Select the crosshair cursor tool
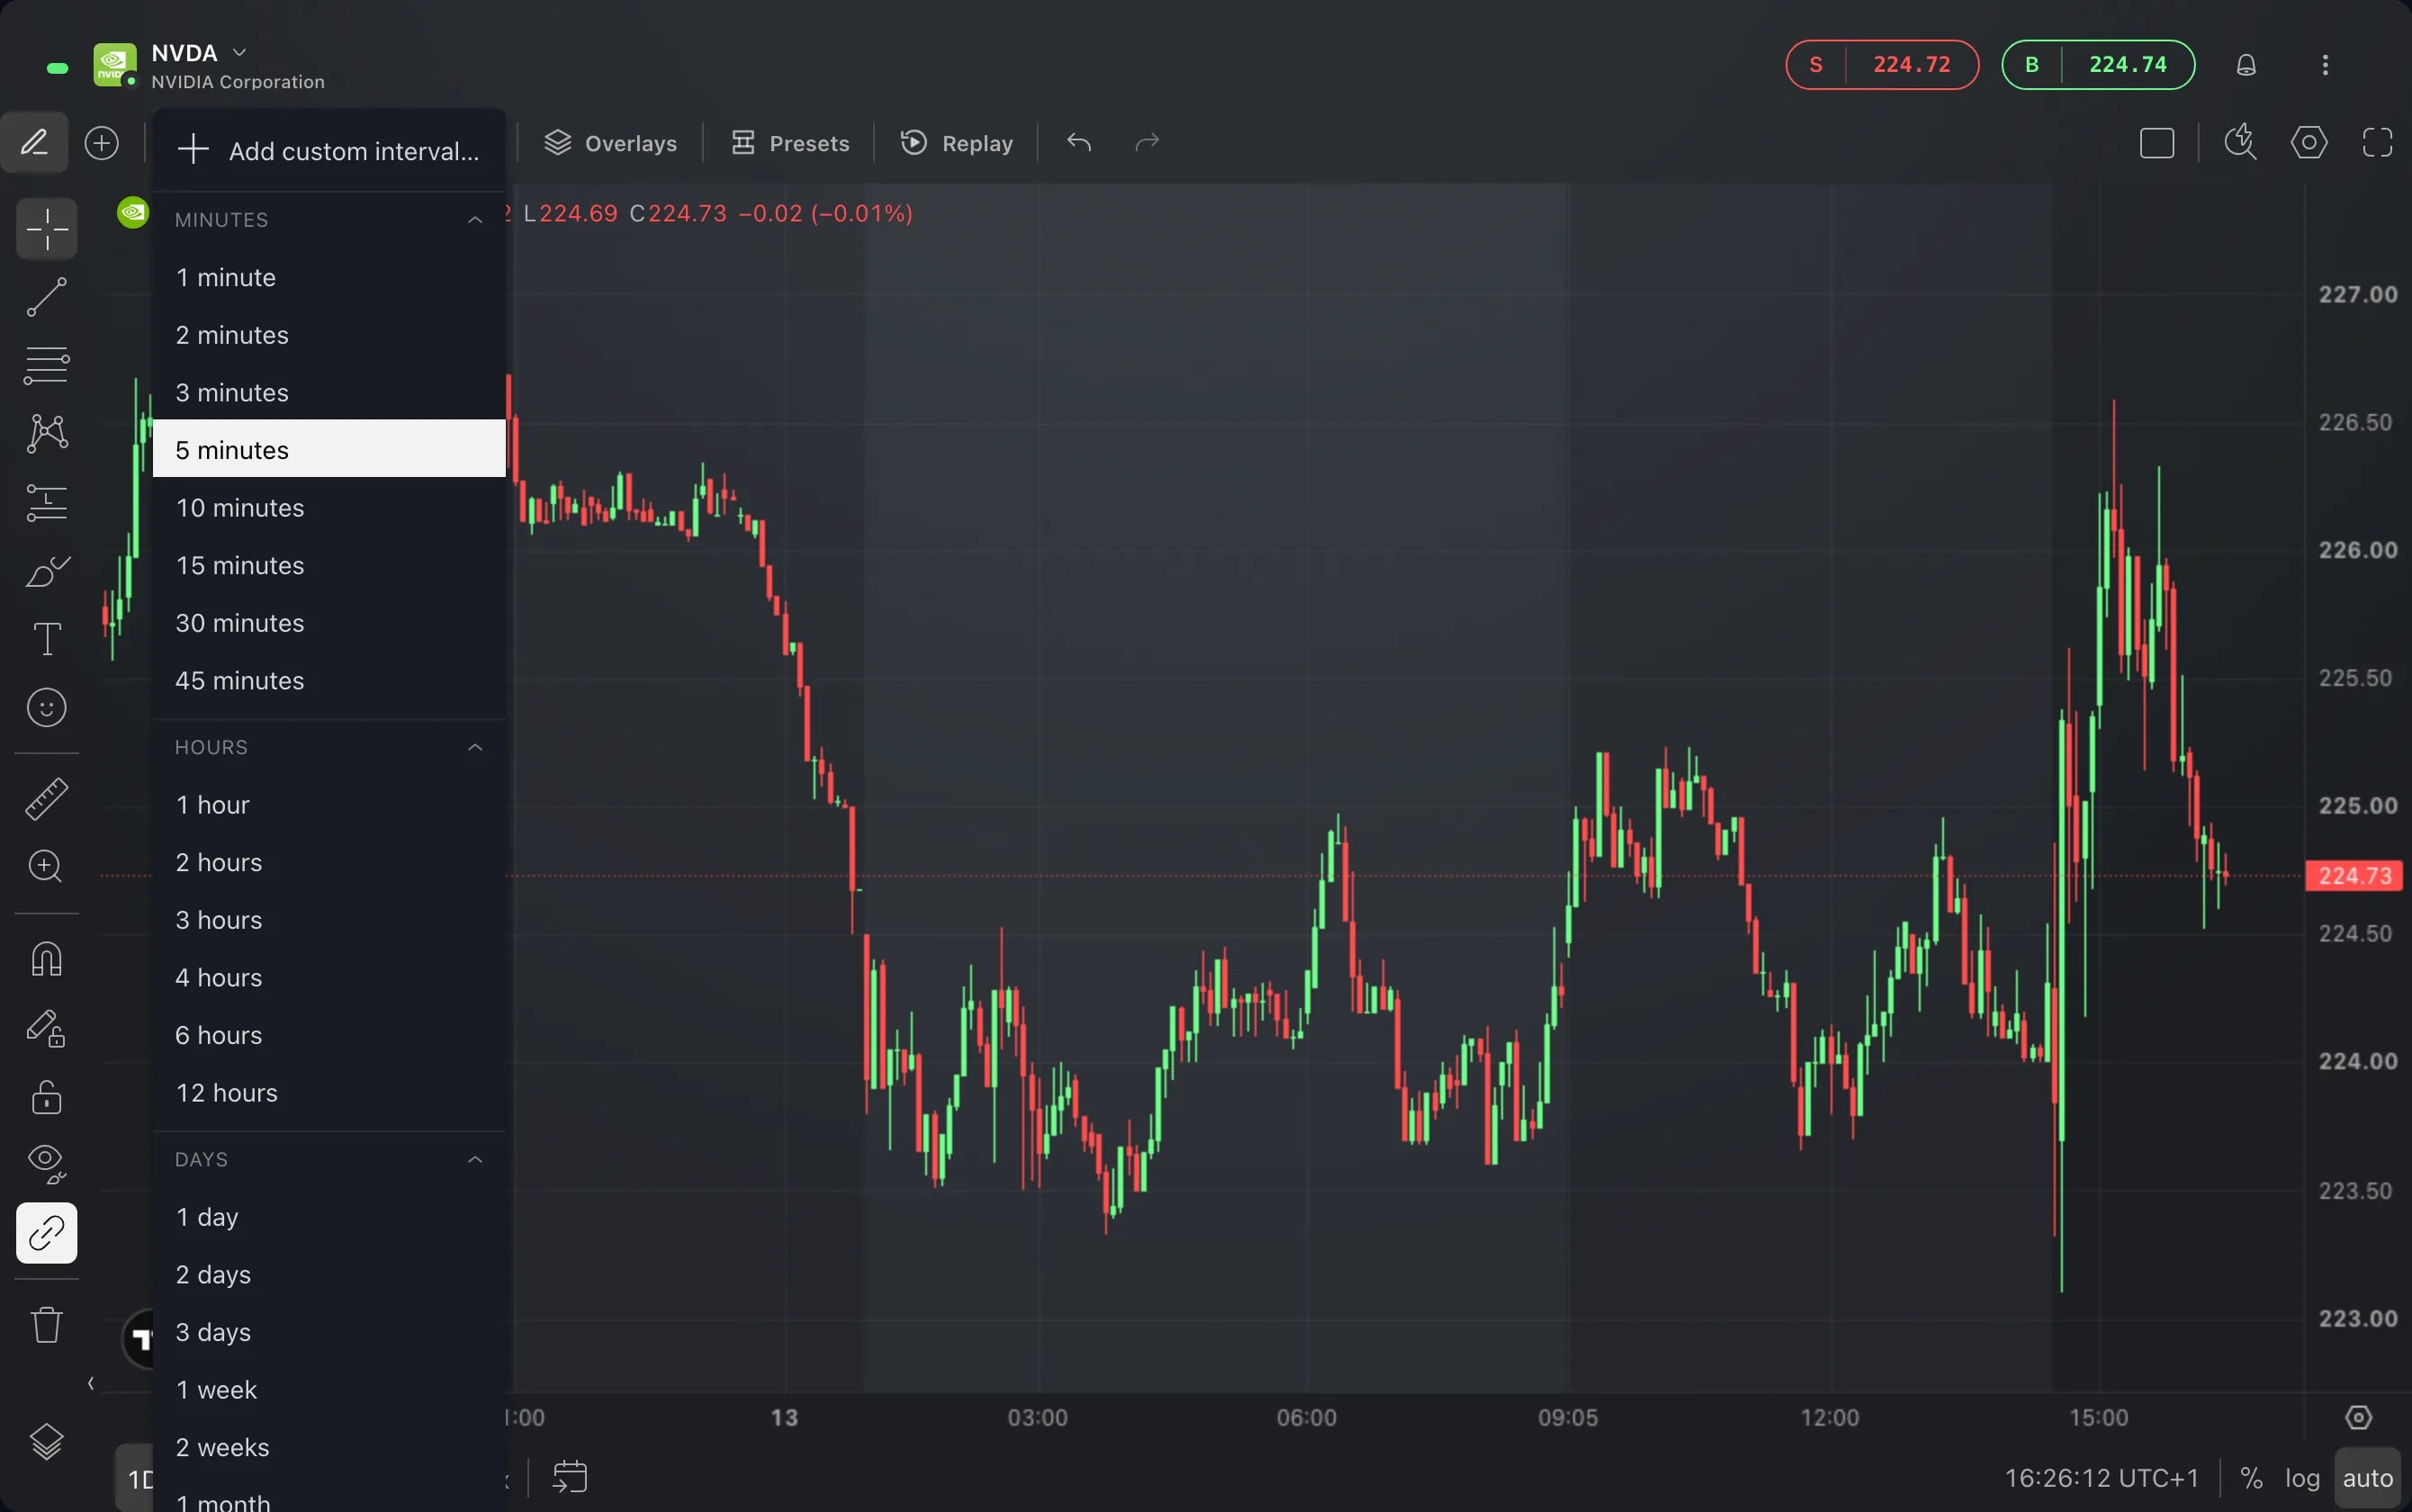Screen dimensions: 2412x1512 tap(46, 230)
